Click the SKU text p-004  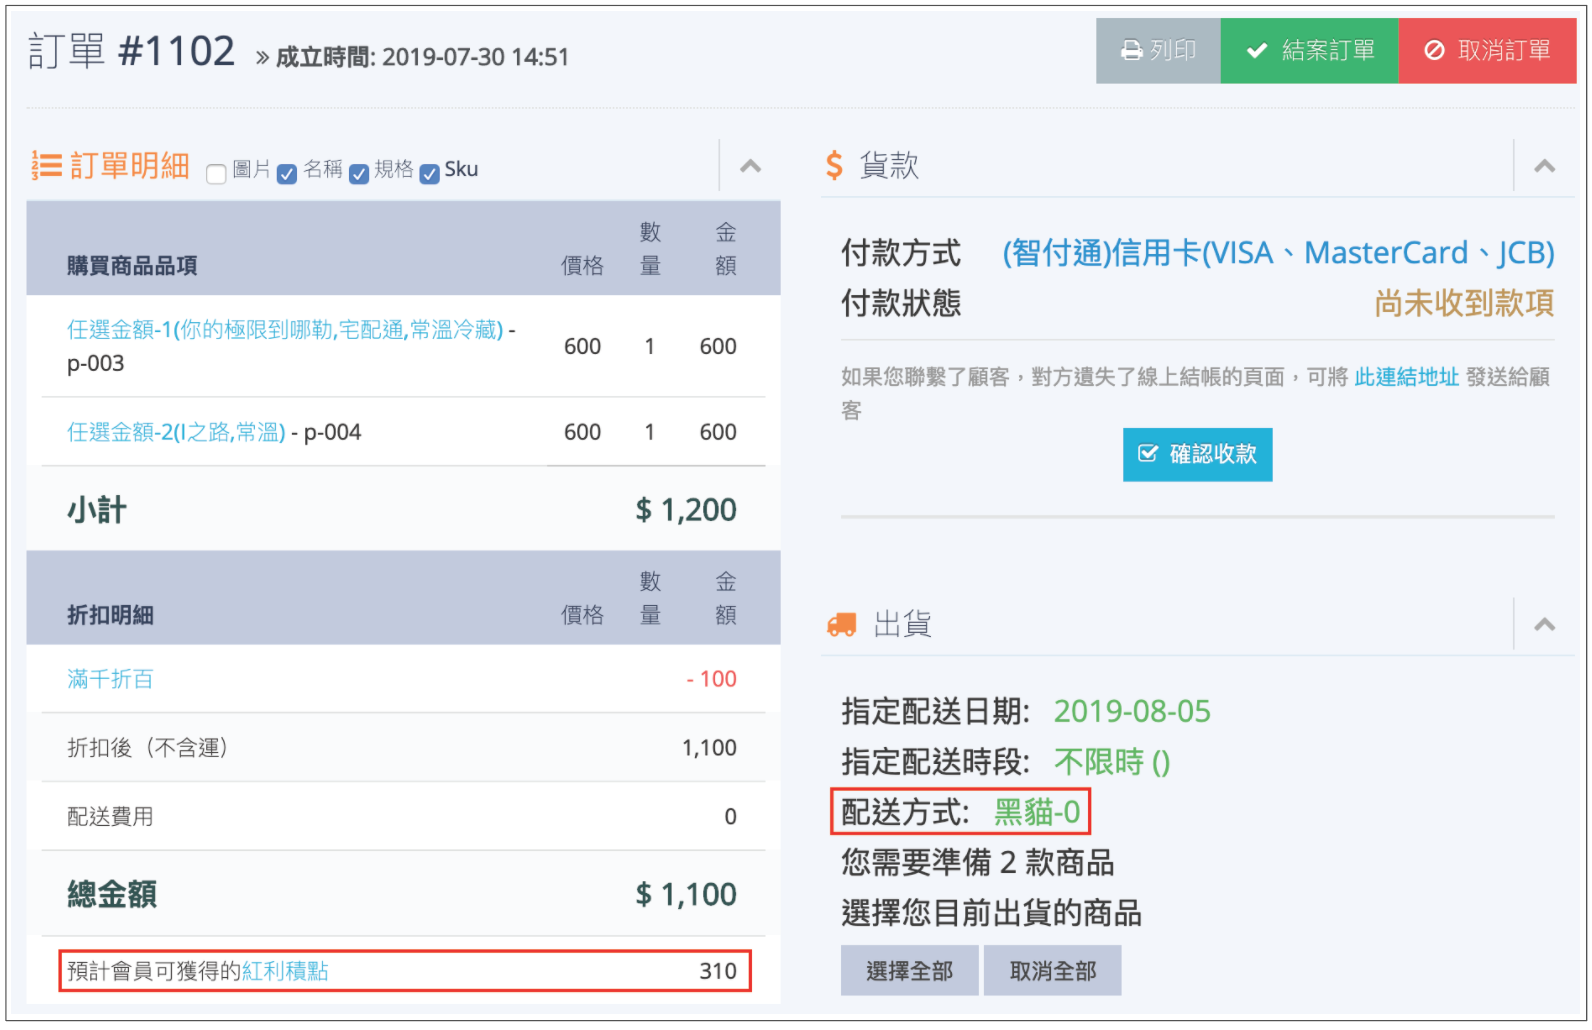[x=332, y=432]
